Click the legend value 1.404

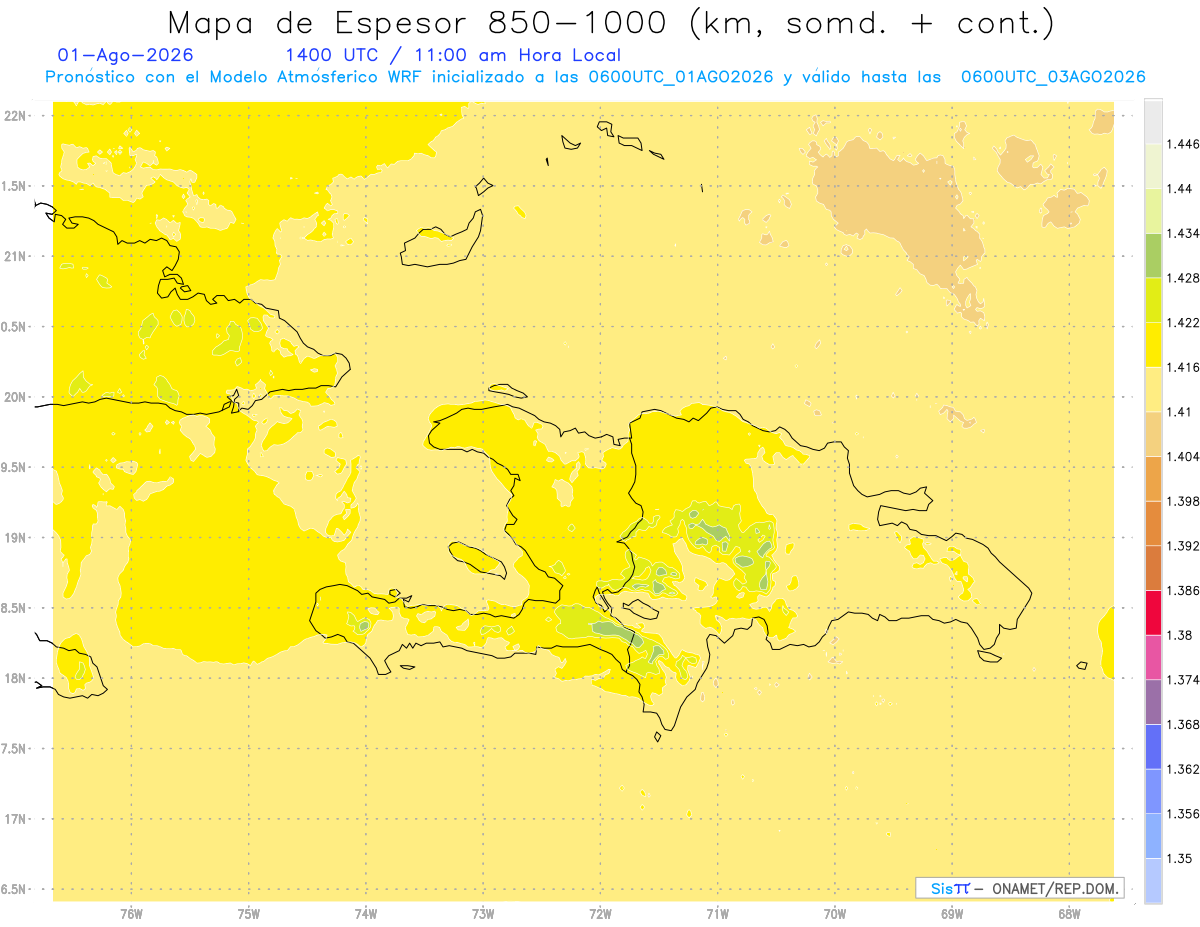point(1184,456)
